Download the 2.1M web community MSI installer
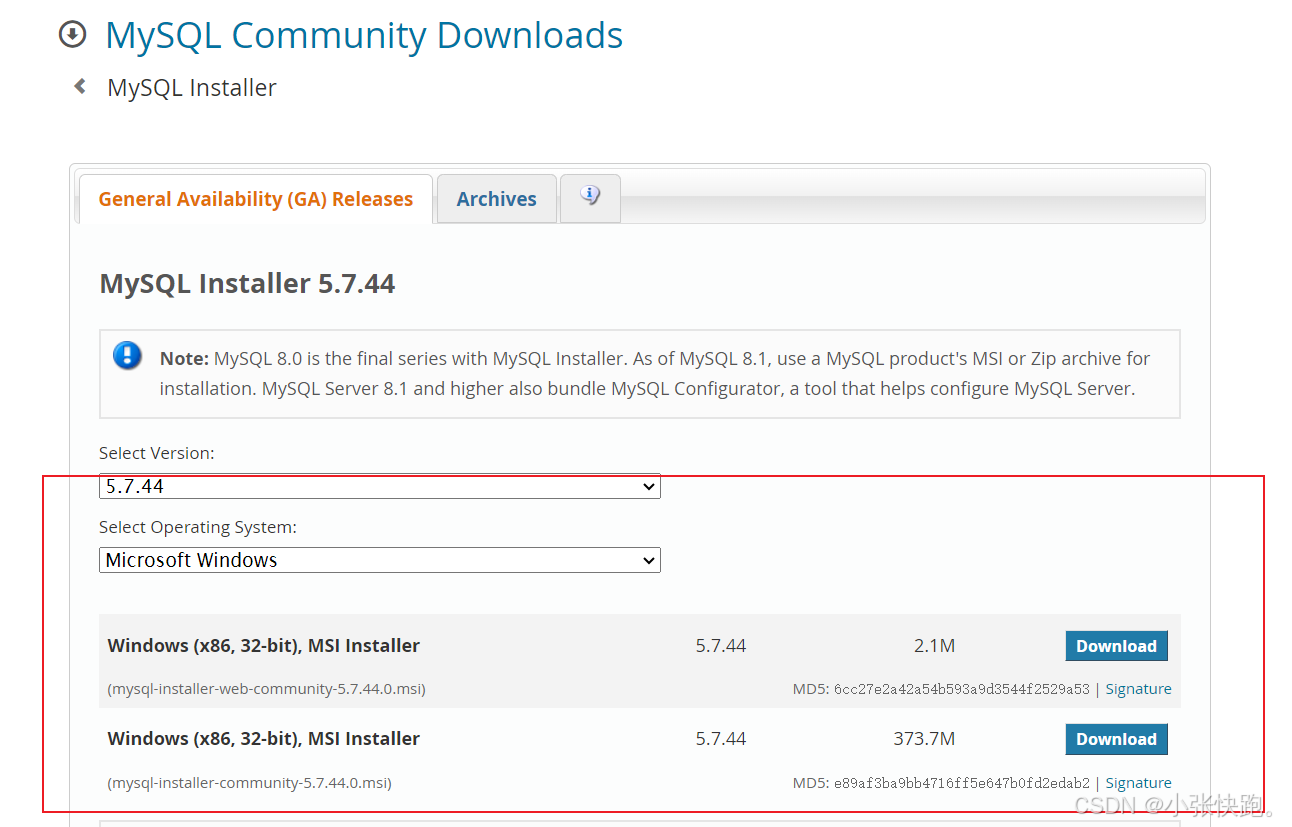The height and width of the screenshot is (827, 1292). [1116, 646]
